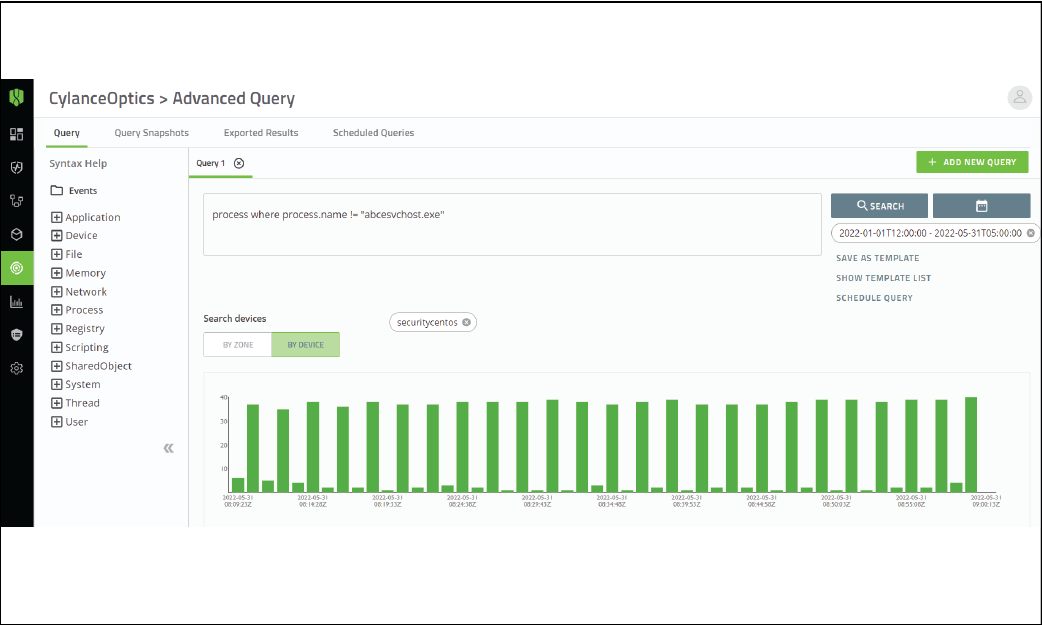Expand the Application node
Viewport: 1042px width, 625px height.
coord(56,217)
